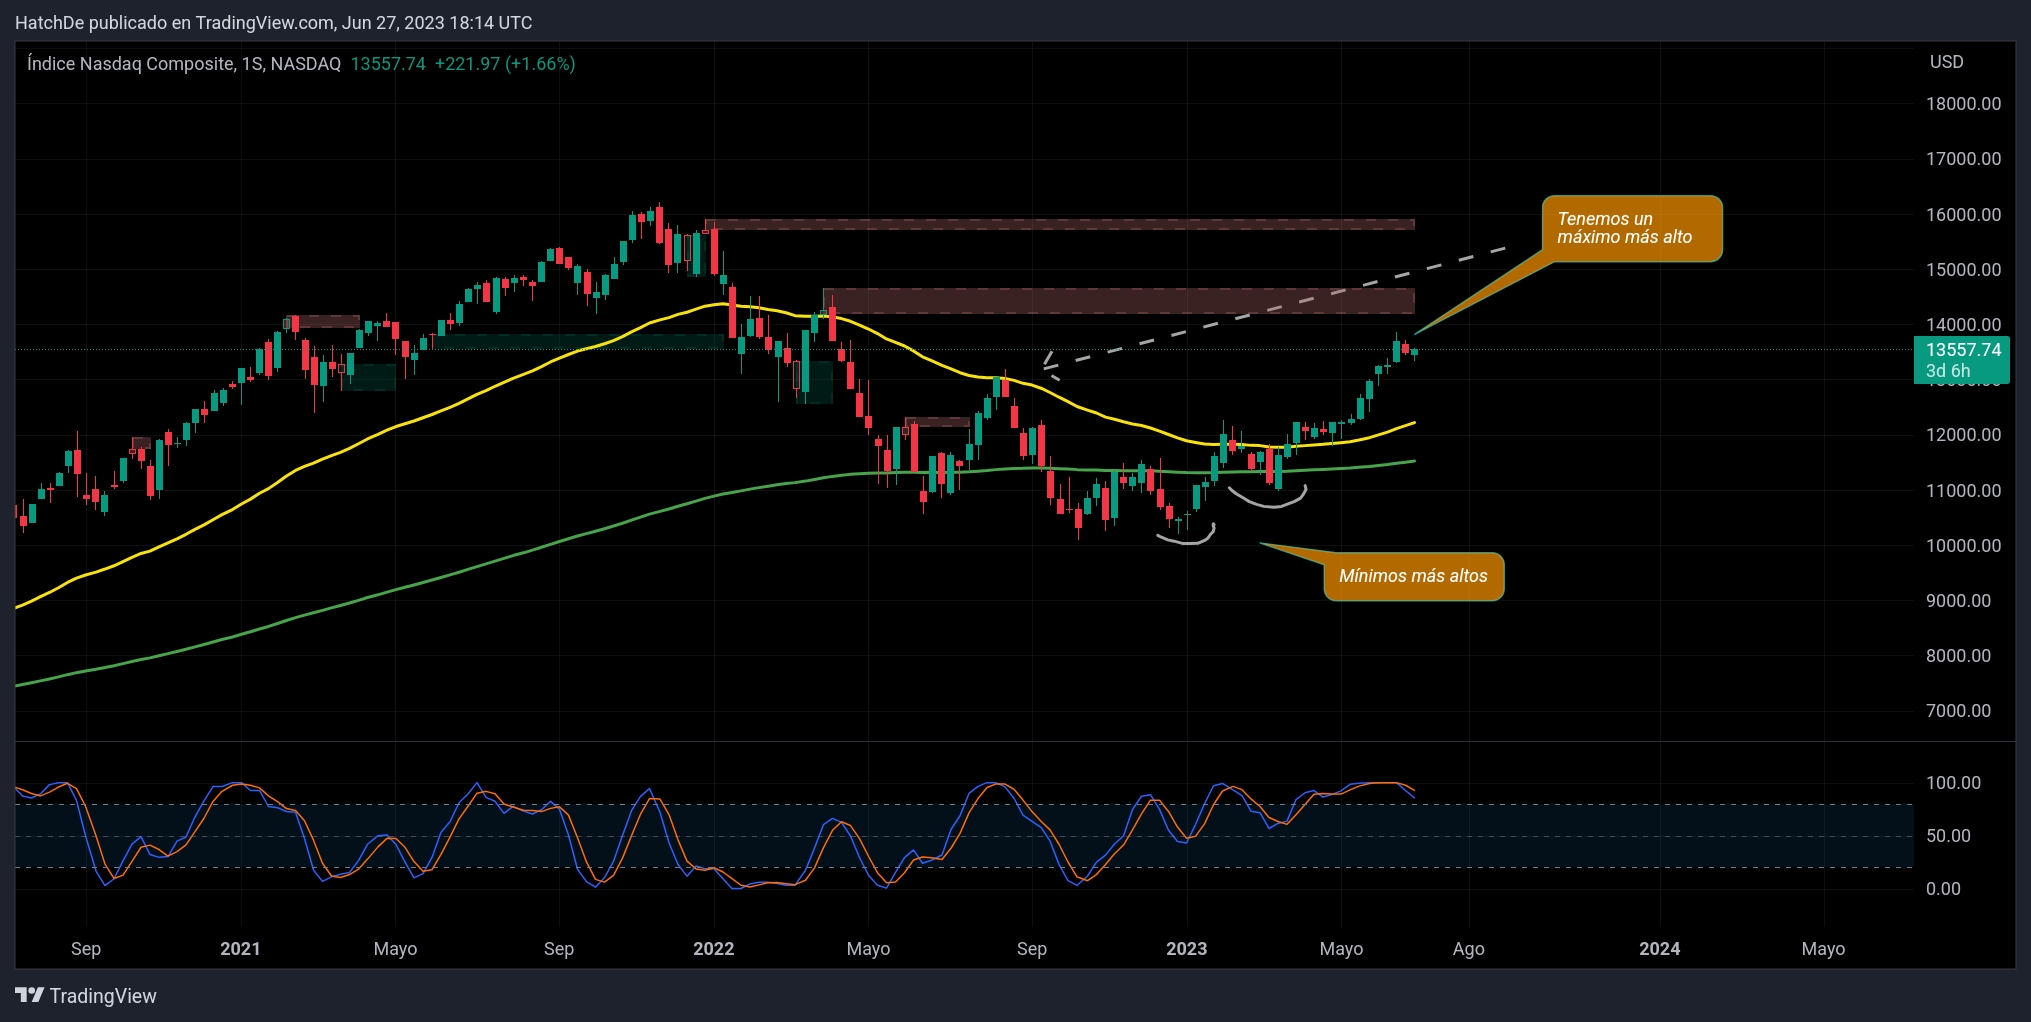Select the Mayo label on time axis

pos(1343,948)
